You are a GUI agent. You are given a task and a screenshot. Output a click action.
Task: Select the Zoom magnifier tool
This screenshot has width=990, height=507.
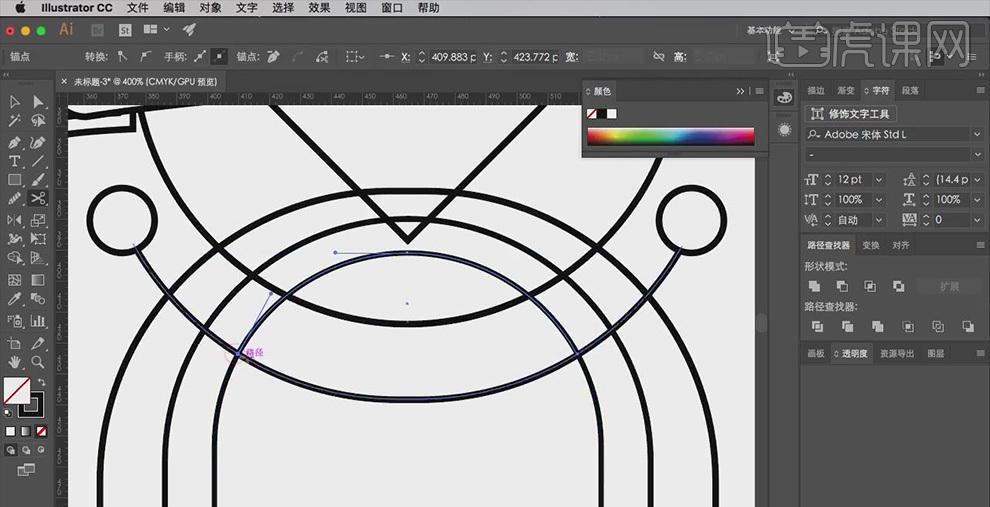39,362
